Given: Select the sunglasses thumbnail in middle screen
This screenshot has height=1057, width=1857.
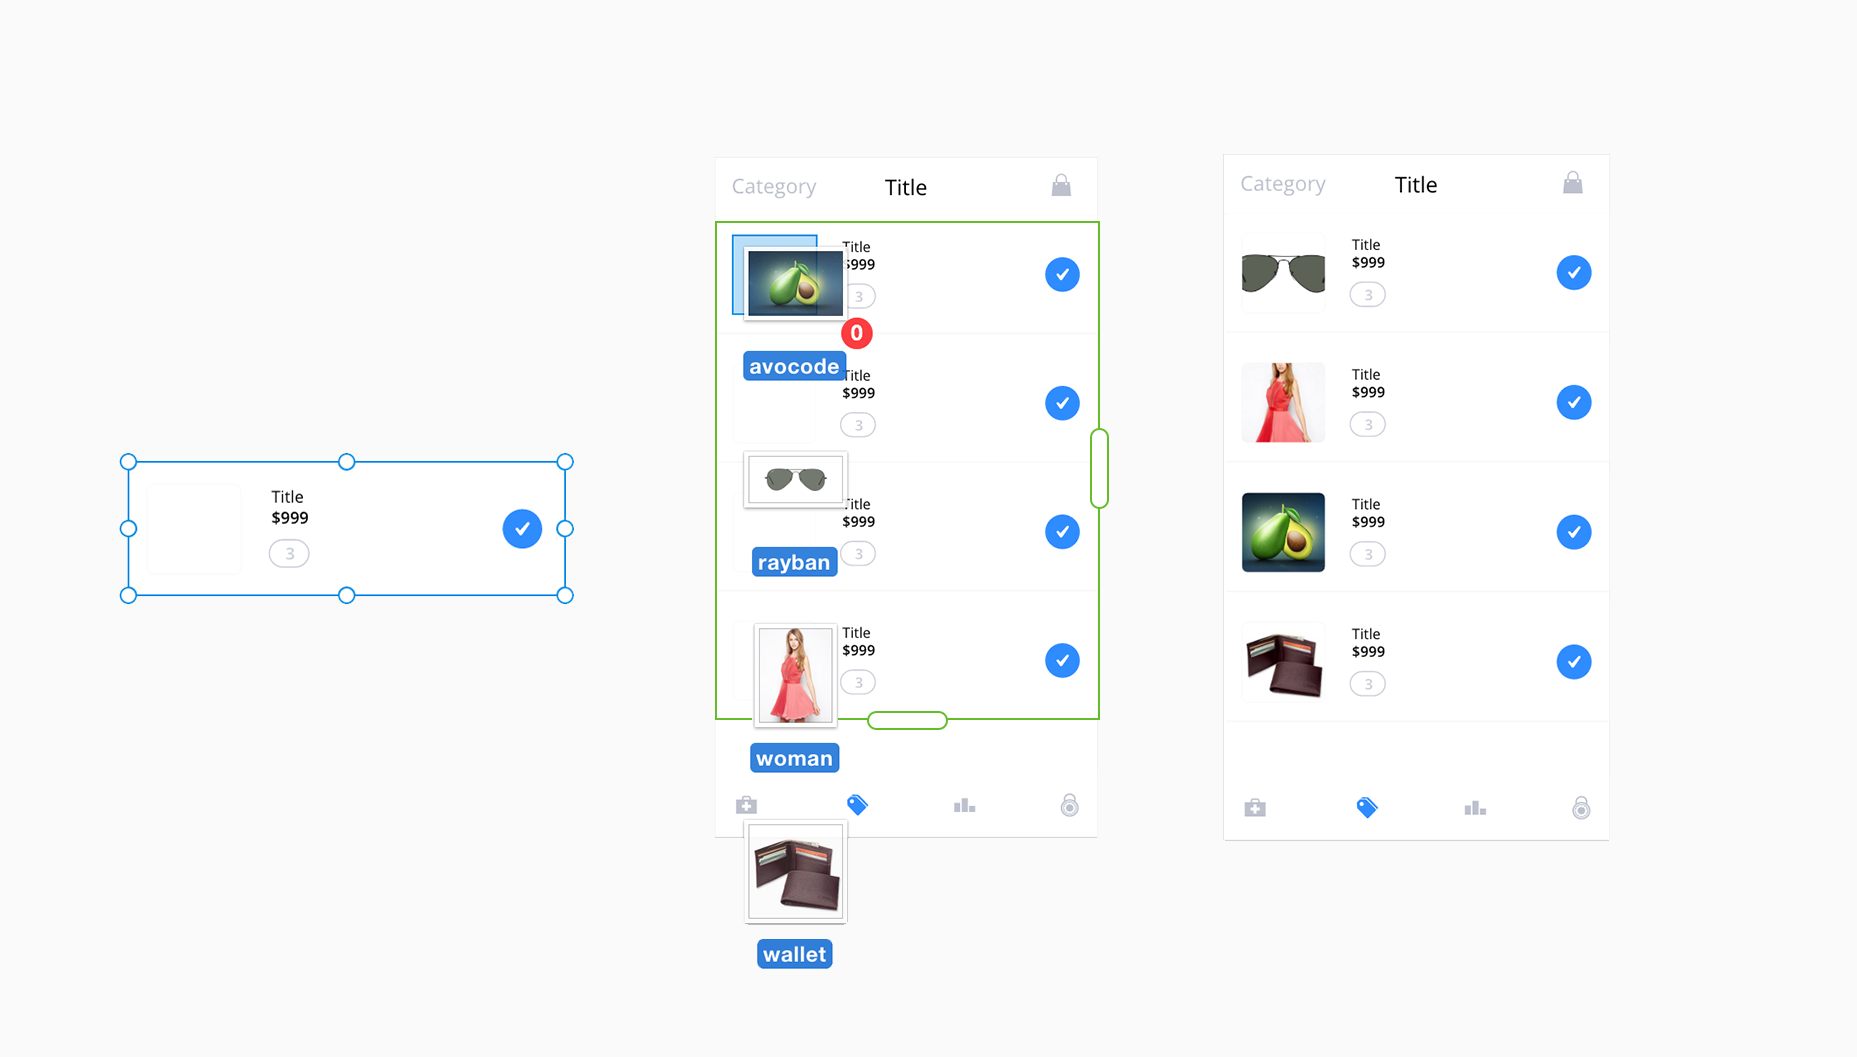Looking at the screenshot, I should (x=795, y=479).
